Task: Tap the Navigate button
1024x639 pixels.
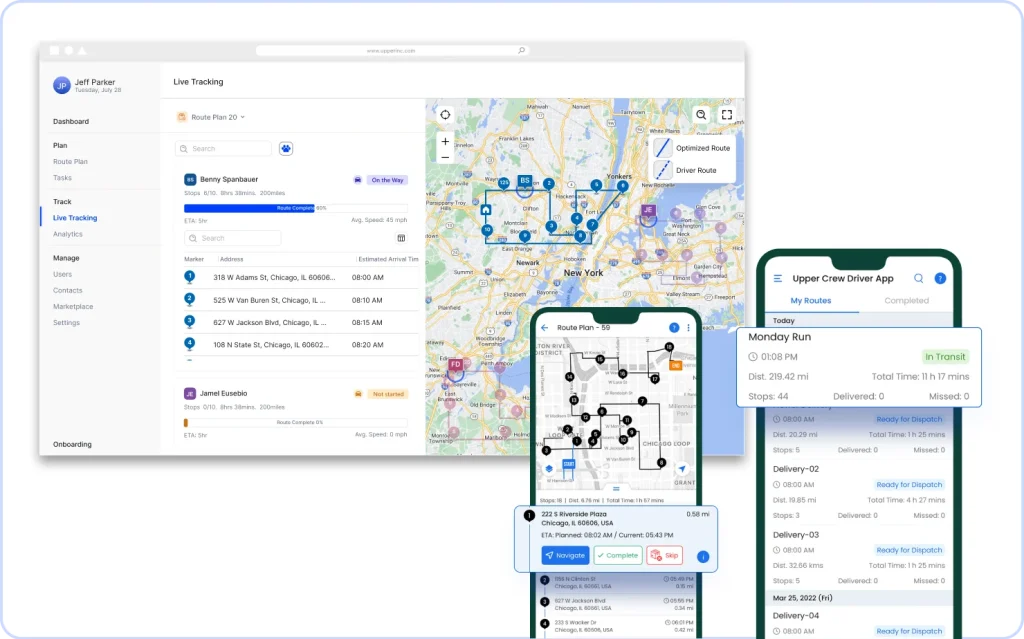Action: (x=566, y=555)
